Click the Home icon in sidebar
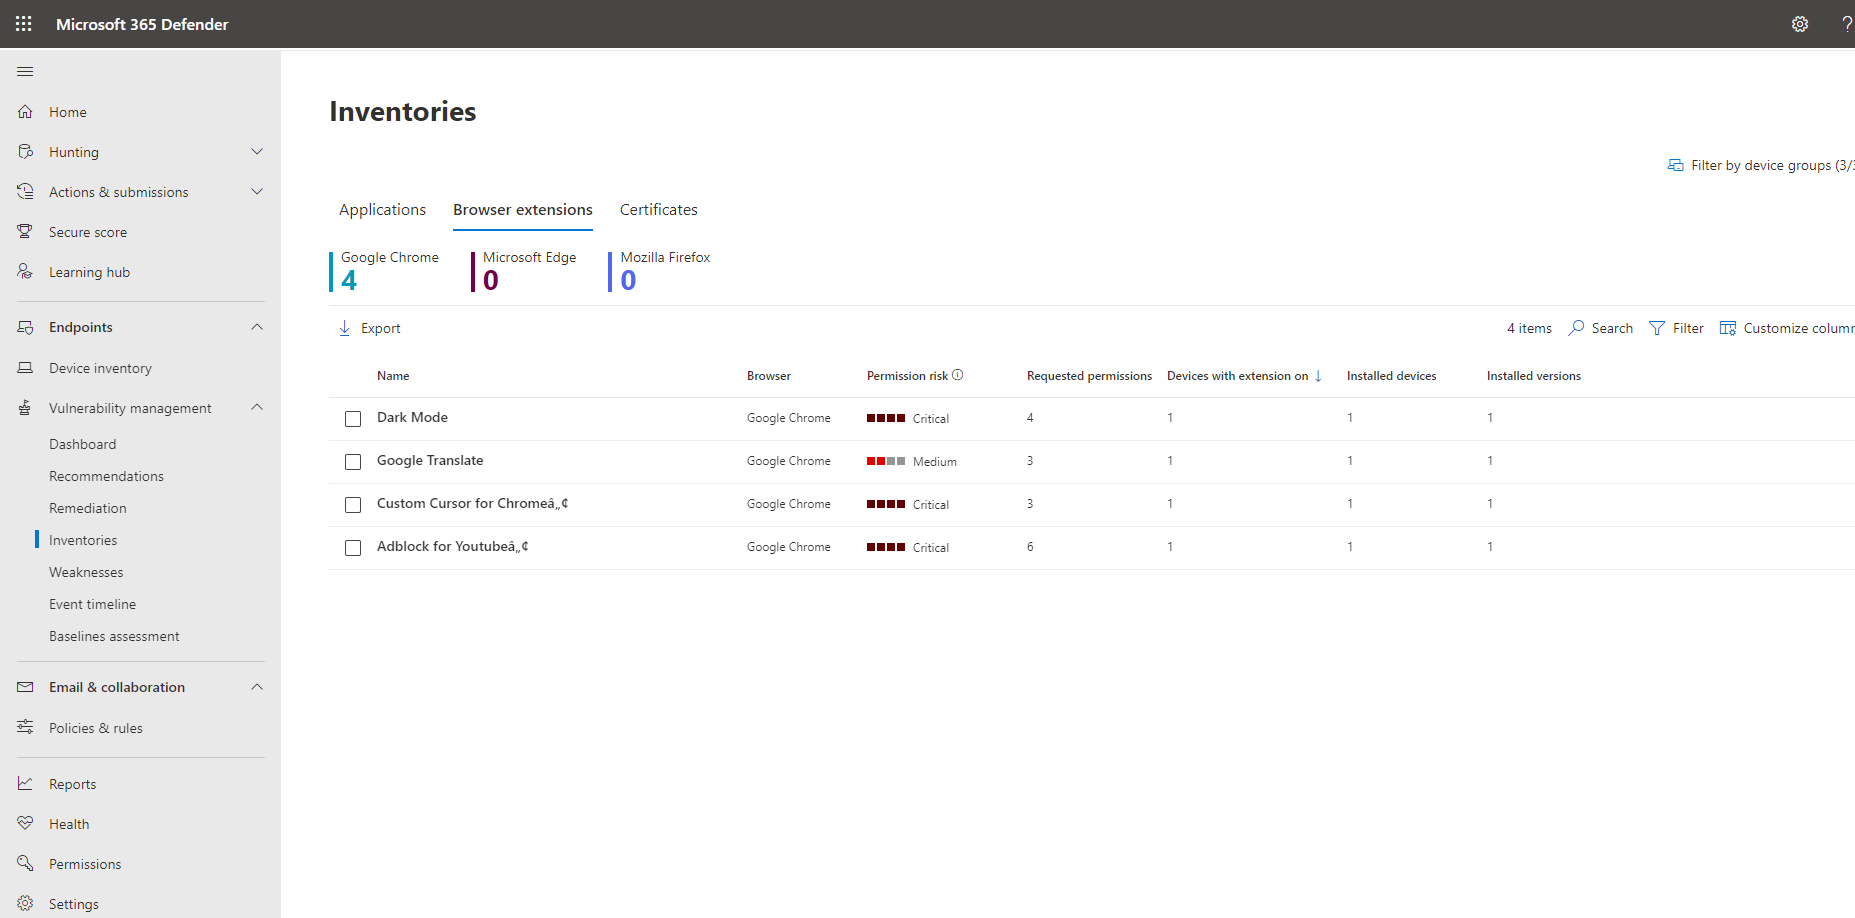This screenshot has height=918, width=1855. [x=25, y=112]
